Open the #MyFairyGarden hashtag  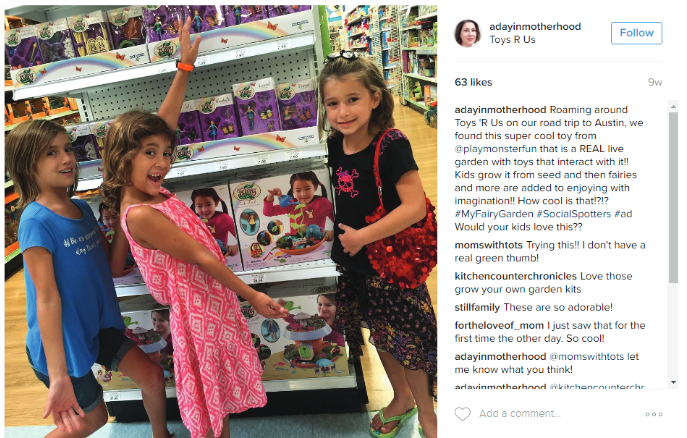click(x=494, y=214)
